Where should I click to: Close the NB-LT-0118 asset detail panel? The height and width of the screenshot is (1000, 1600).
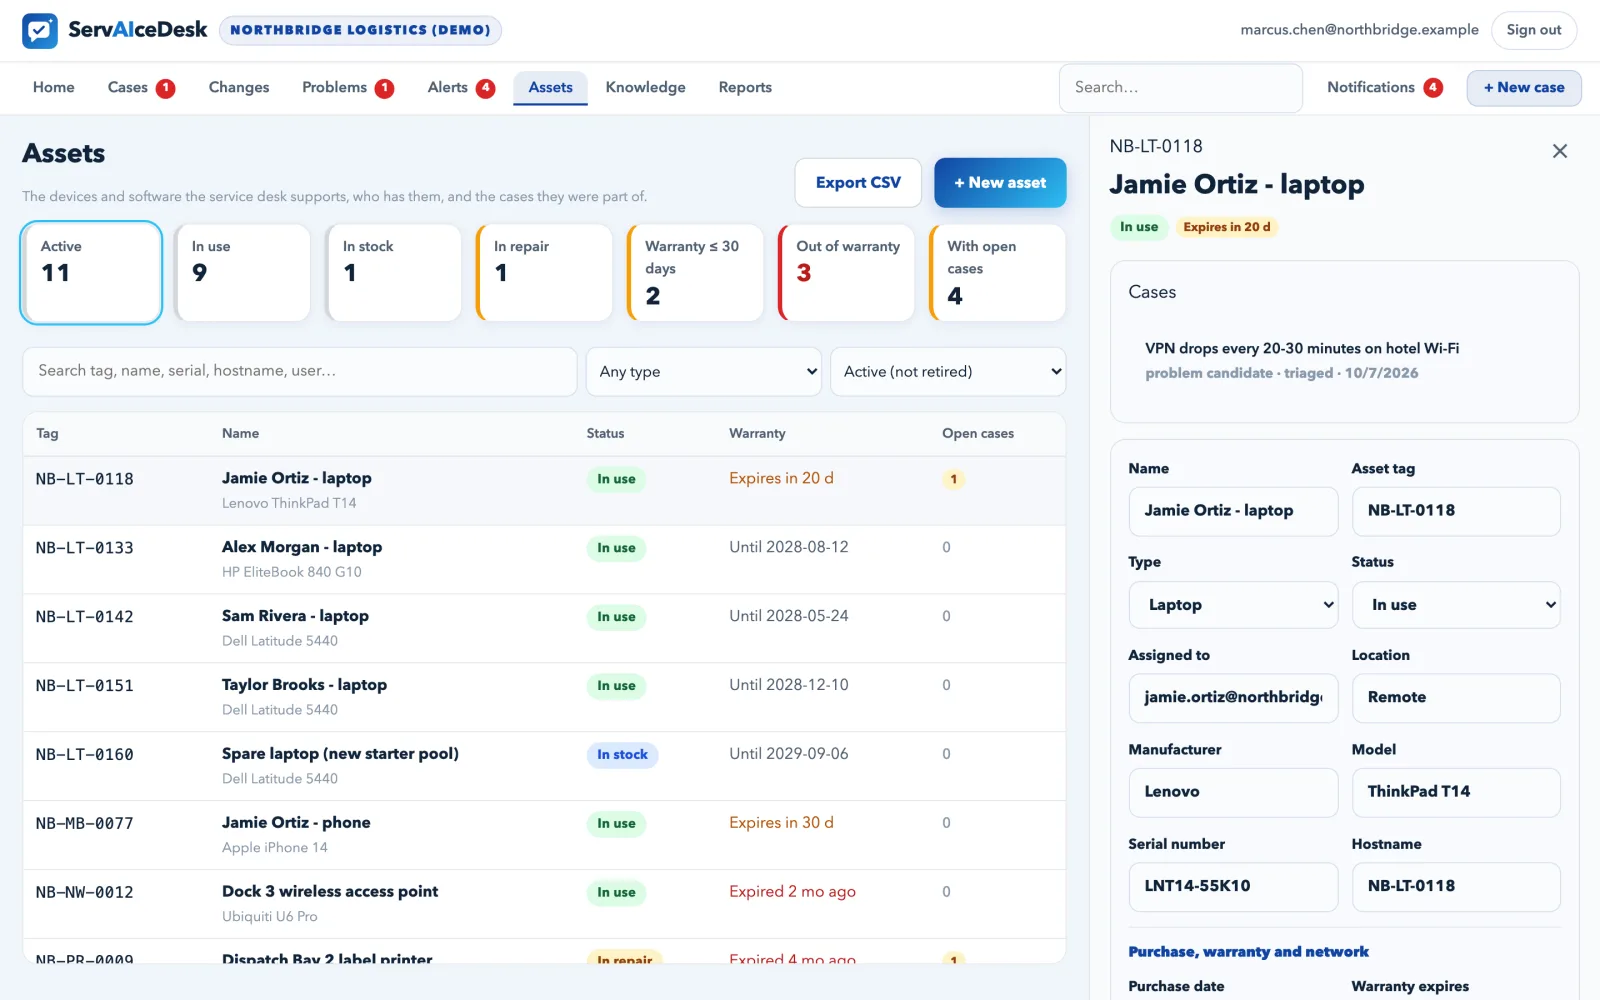tap(1559, 151)
